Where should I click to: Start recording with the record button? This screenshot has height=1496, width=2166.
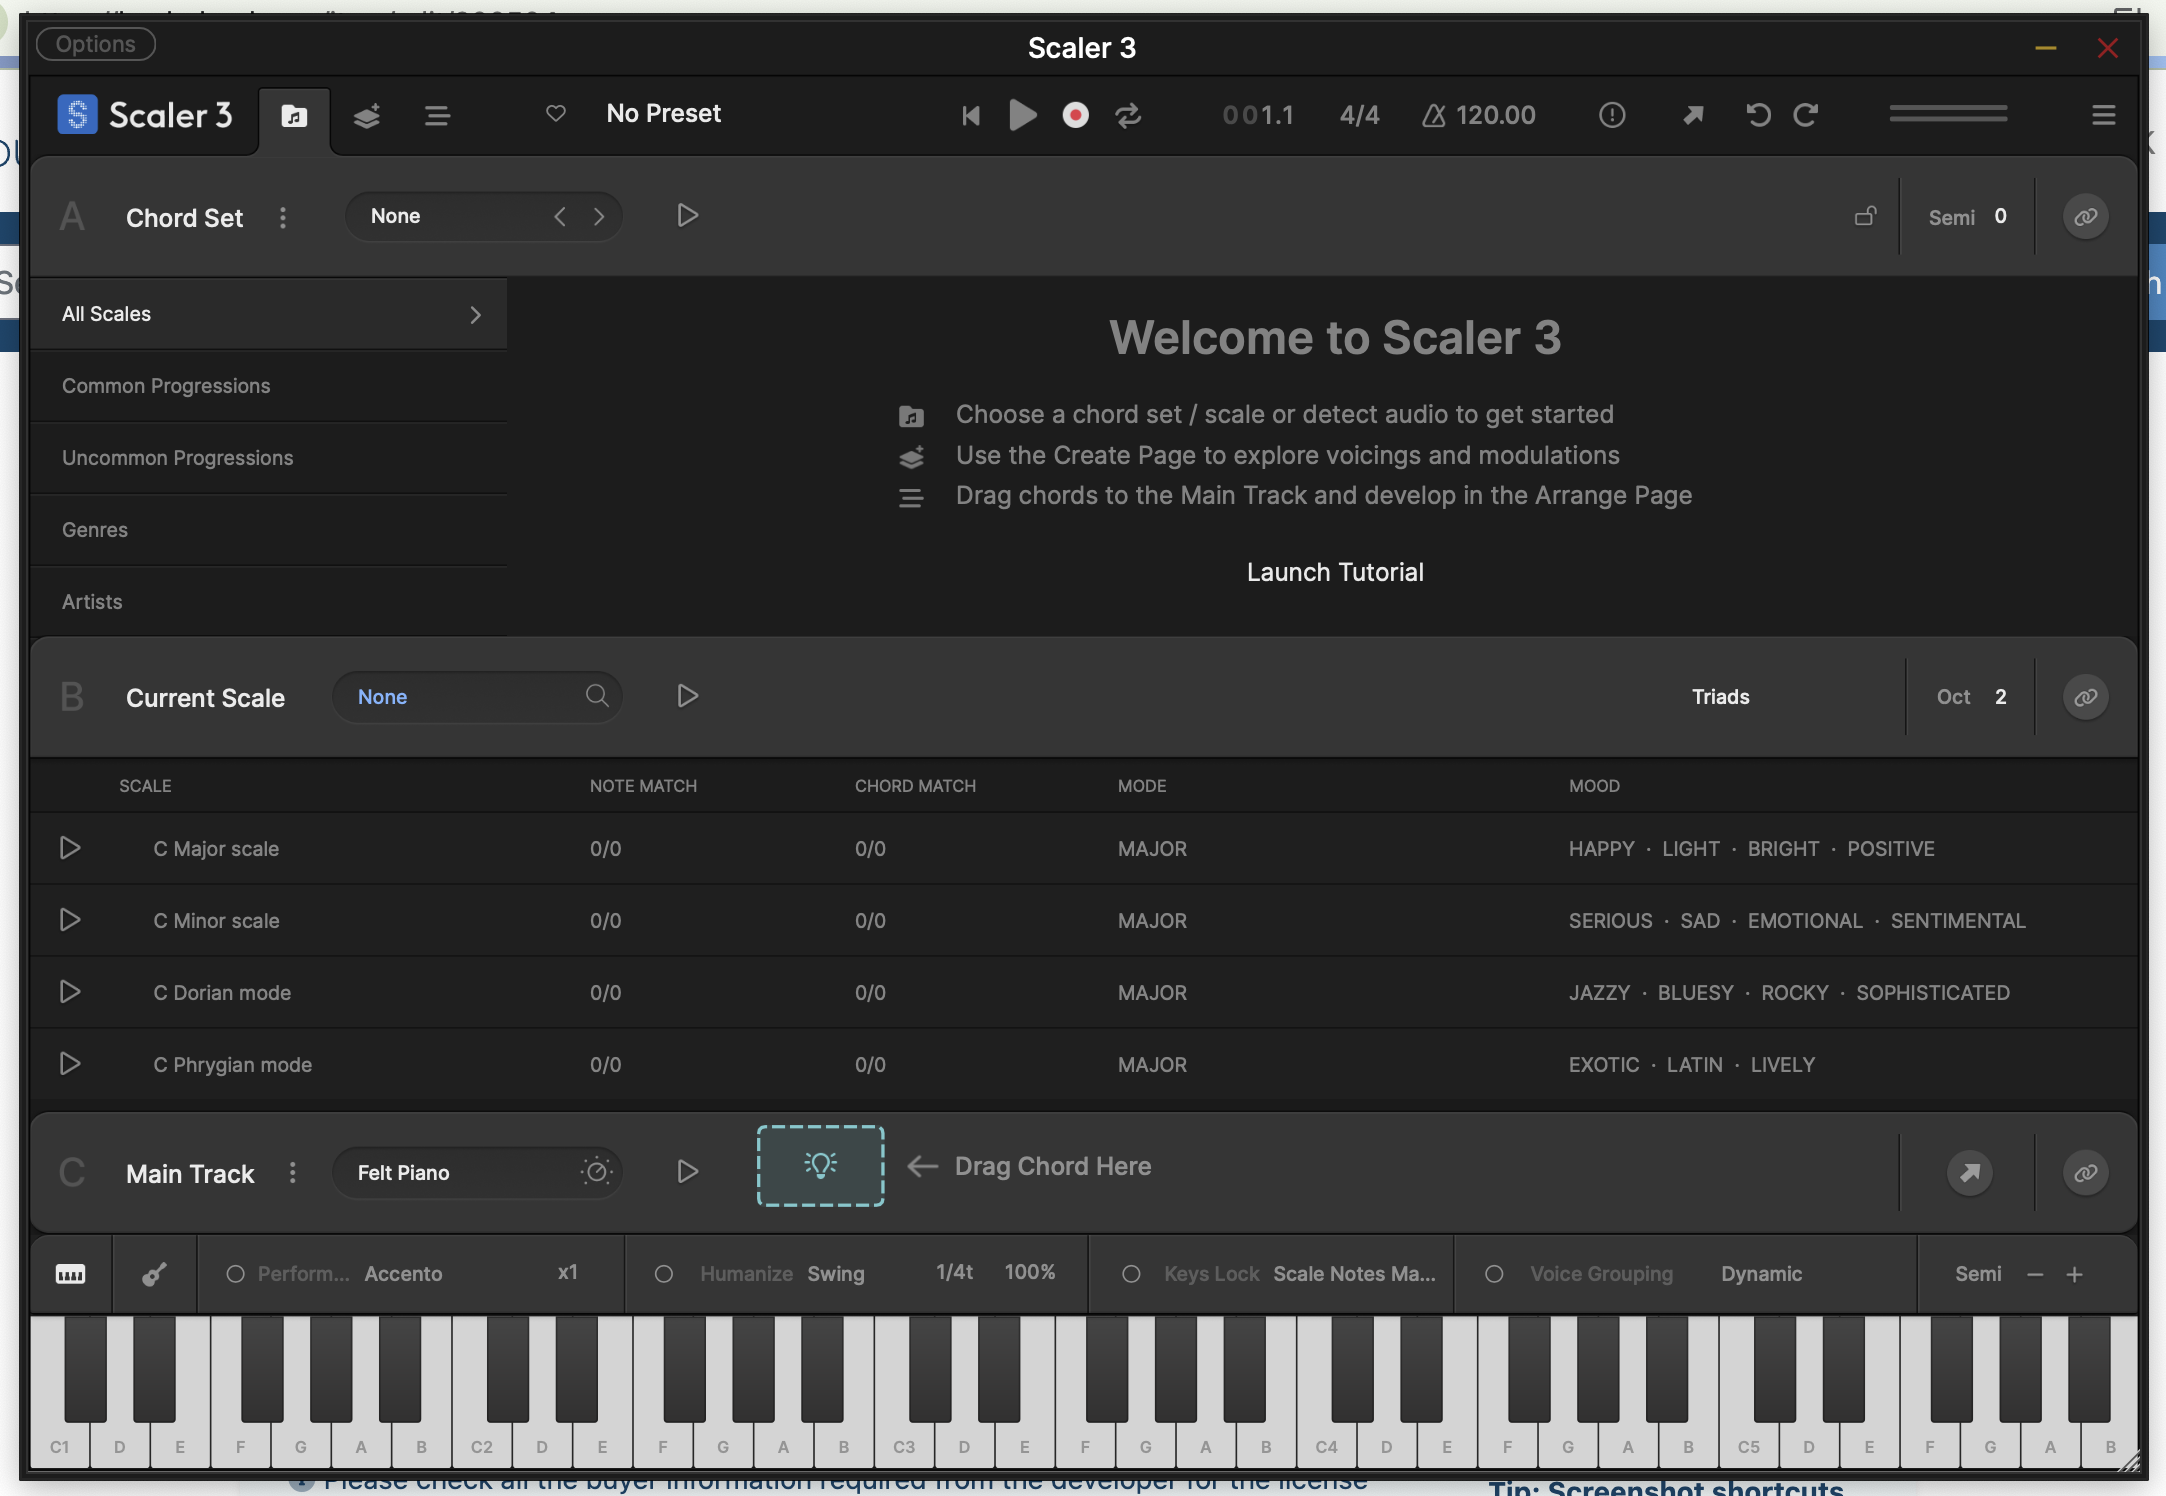[1075, 115]
